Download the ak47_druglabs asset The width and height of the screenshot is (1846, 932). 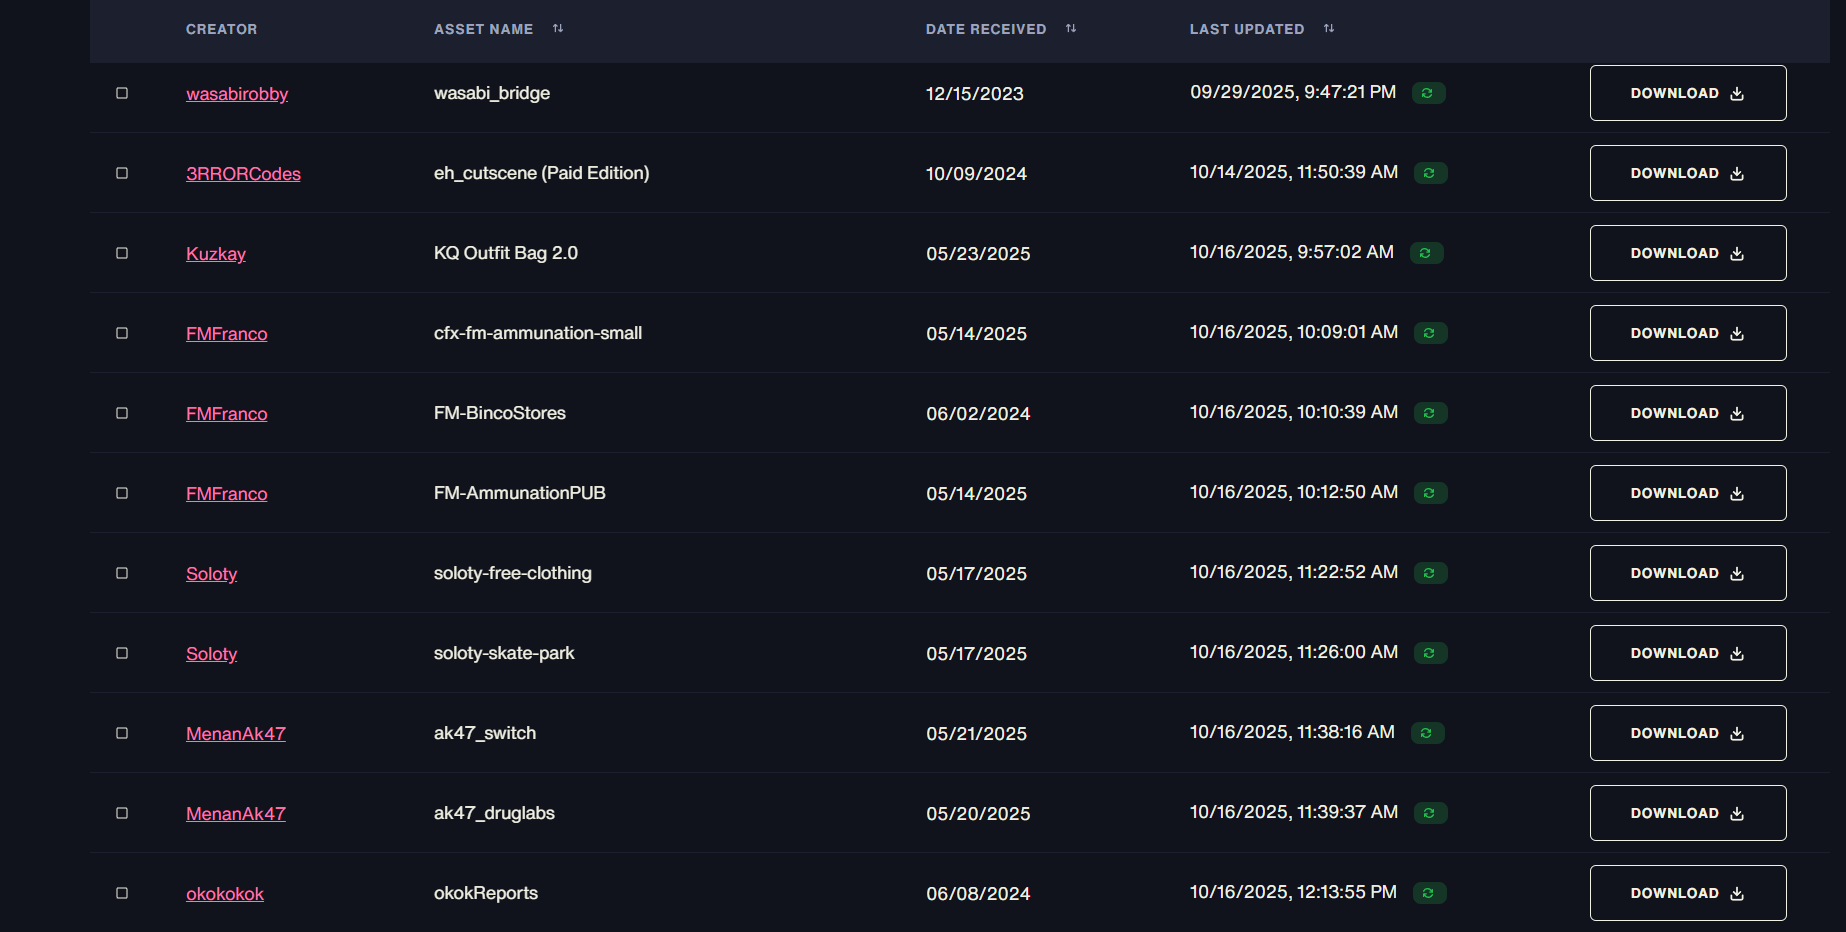1688,813
